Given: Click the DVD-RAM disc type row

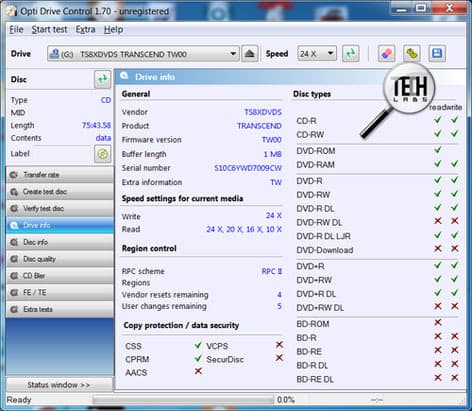Looking at the screenshot, I should click(378, 164).
